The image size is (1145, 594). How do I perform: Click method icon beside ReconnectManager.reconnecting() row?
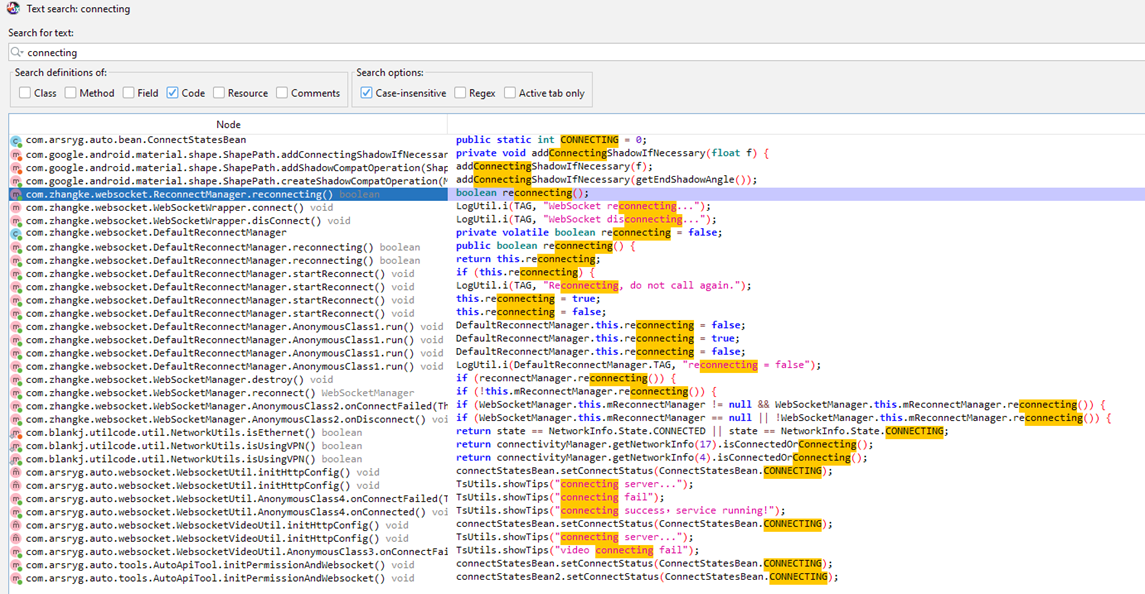click(16, 194)
